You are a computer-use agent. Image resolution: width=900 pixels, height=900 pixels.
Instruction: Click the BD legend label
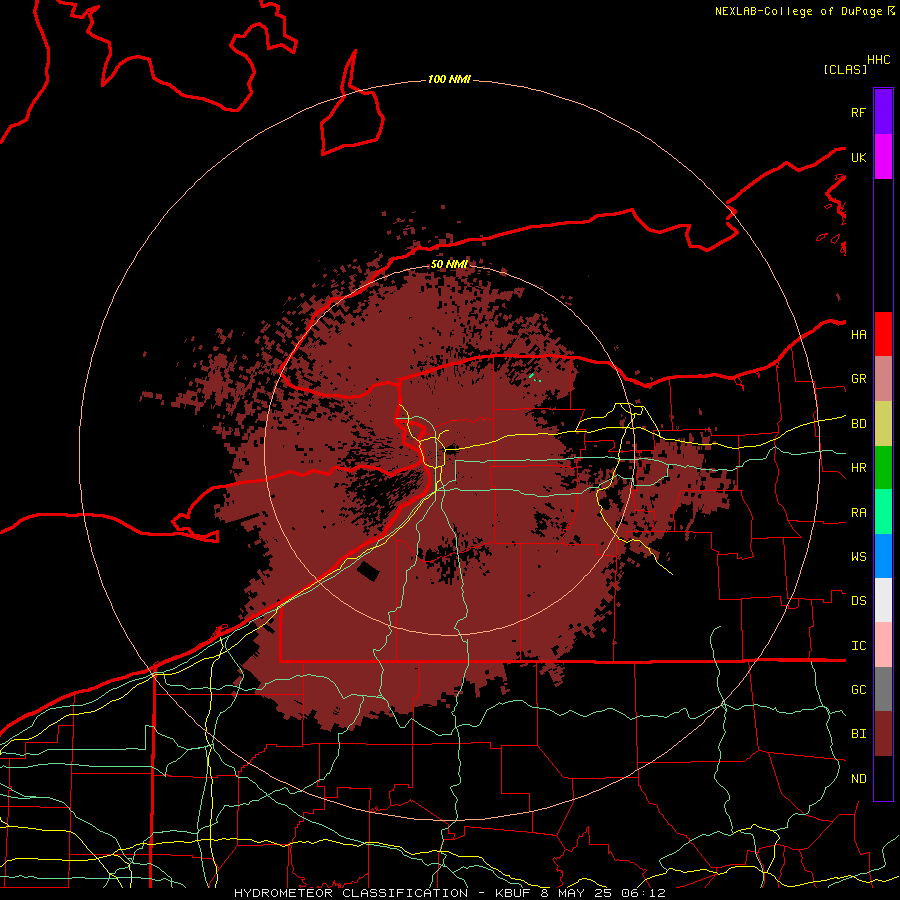click(x=858, y=424)
